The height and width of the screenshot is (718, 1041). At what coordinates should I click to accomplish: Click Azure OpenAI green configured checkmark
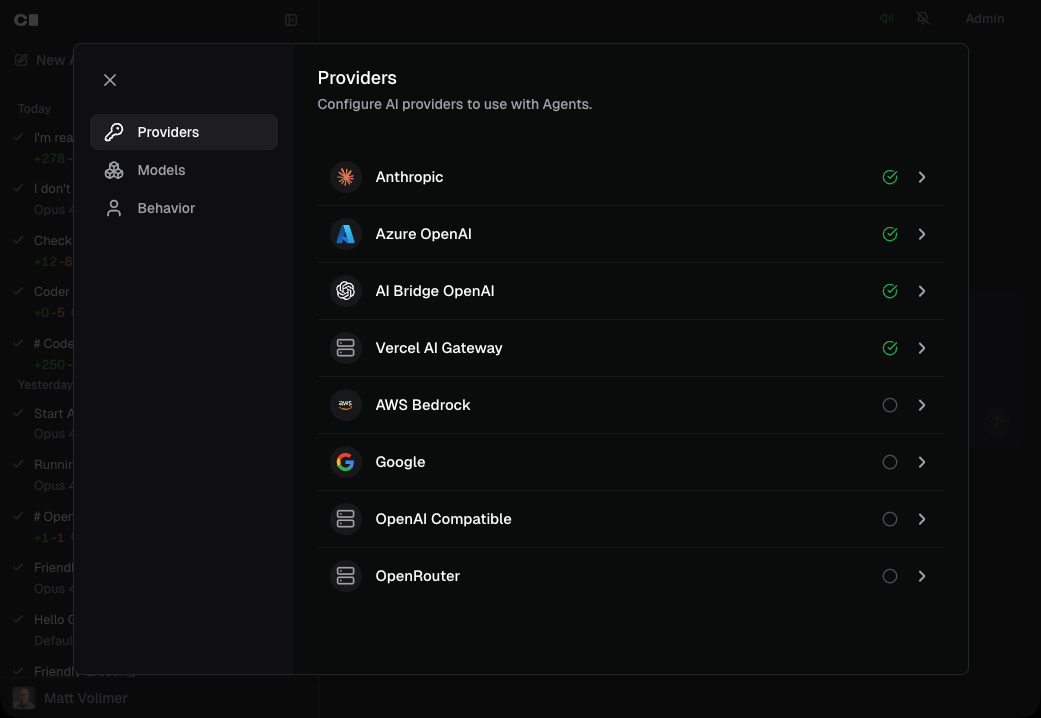pos(890,234)
